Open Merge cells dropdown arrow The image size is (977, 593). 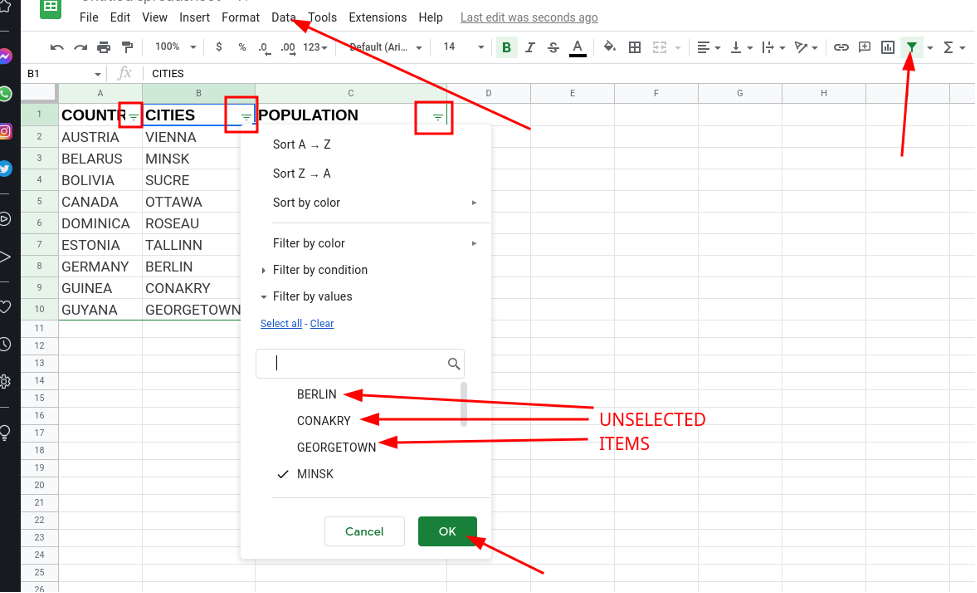pyautogui.click(x=678, y=48)
